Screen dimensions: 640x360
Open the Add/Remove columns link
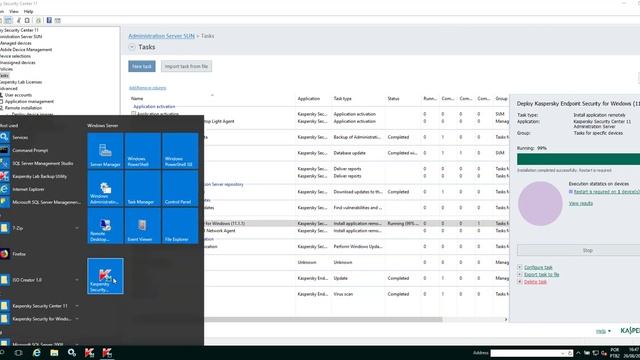(x=147, y=88)
